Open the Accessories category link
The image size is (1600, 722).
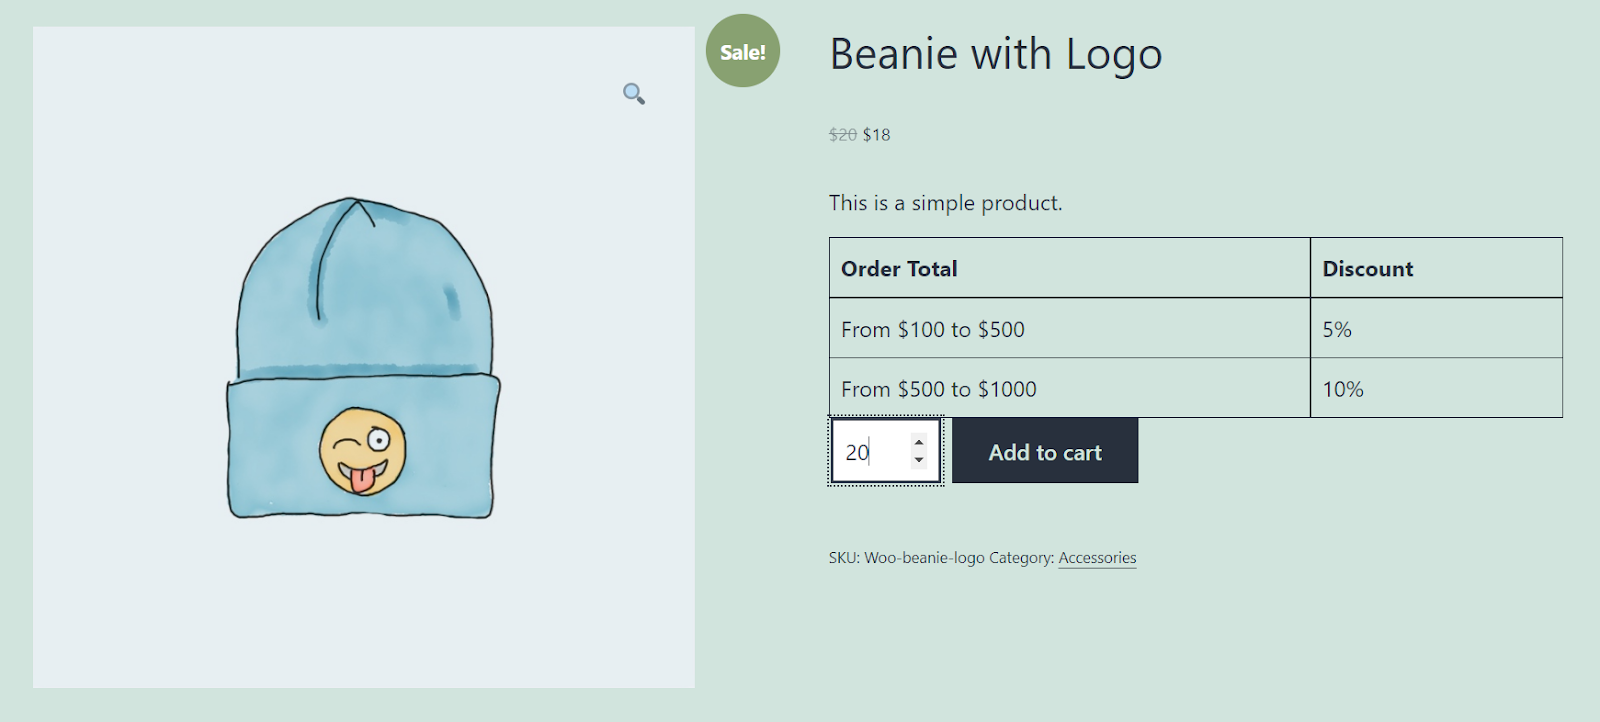[x=1097, y=558]
